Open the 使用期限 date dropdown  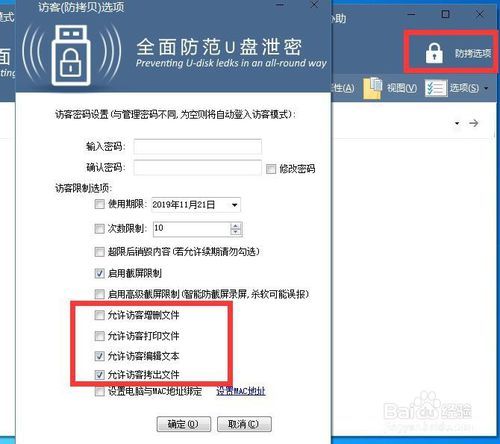(x=235, y=205)
